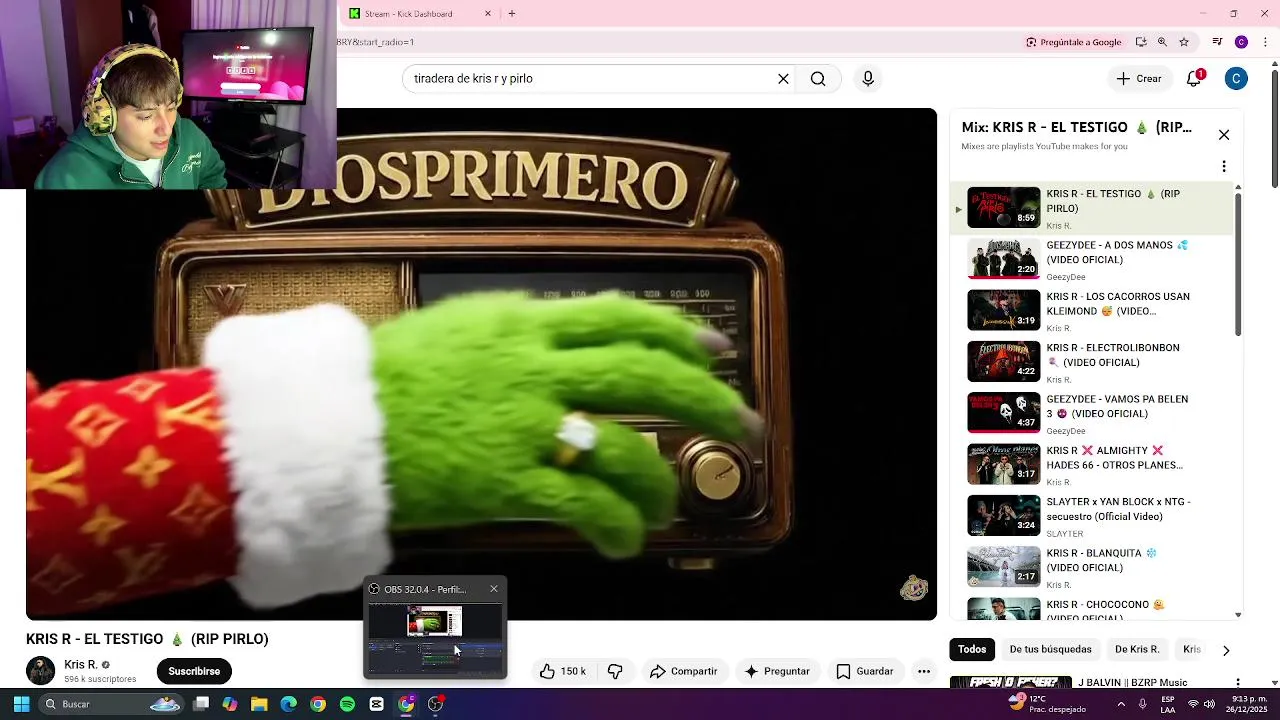The height and width of the screenshot is (720, 1280).
Task: Click the Preguntar button
Action: coord(777,671)
